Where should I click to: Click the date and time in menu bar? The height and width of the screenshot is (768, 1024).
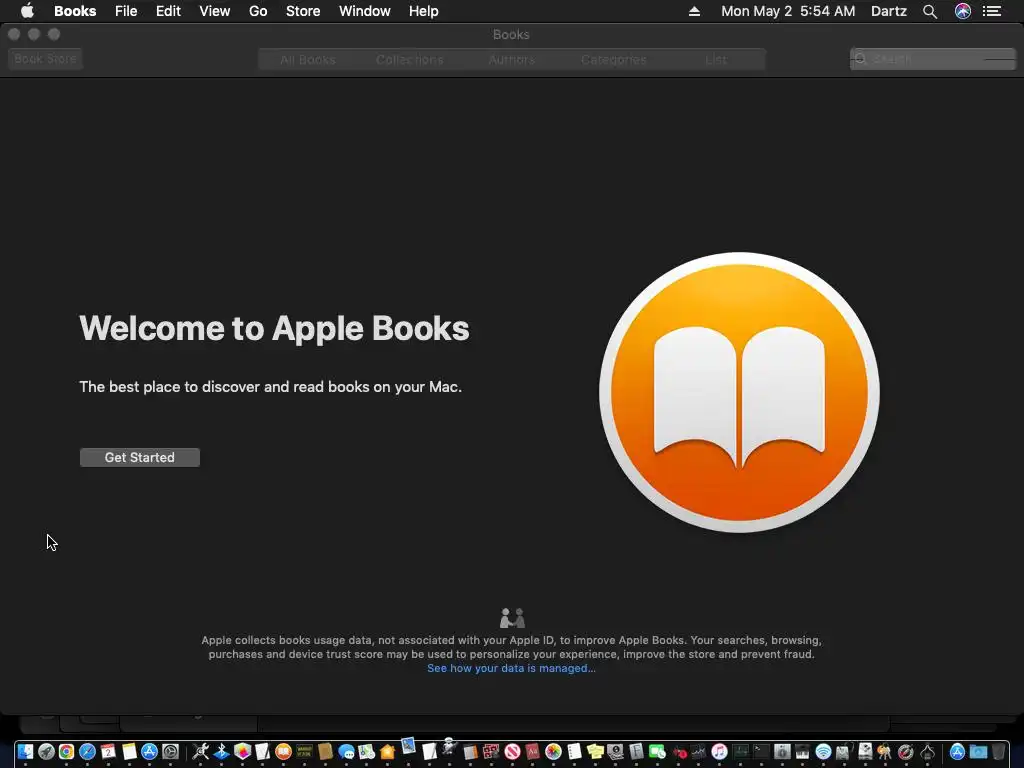[788, 11]
